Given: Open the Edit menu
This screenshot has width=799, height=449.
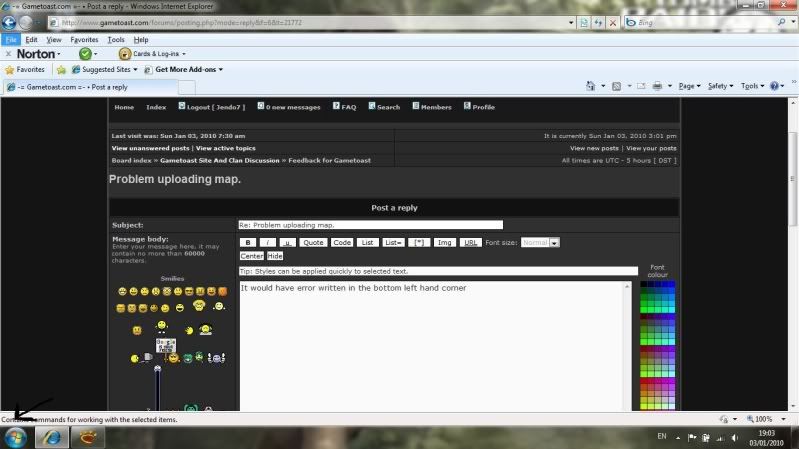Looking at the screenshot, I should pos(31,40).
